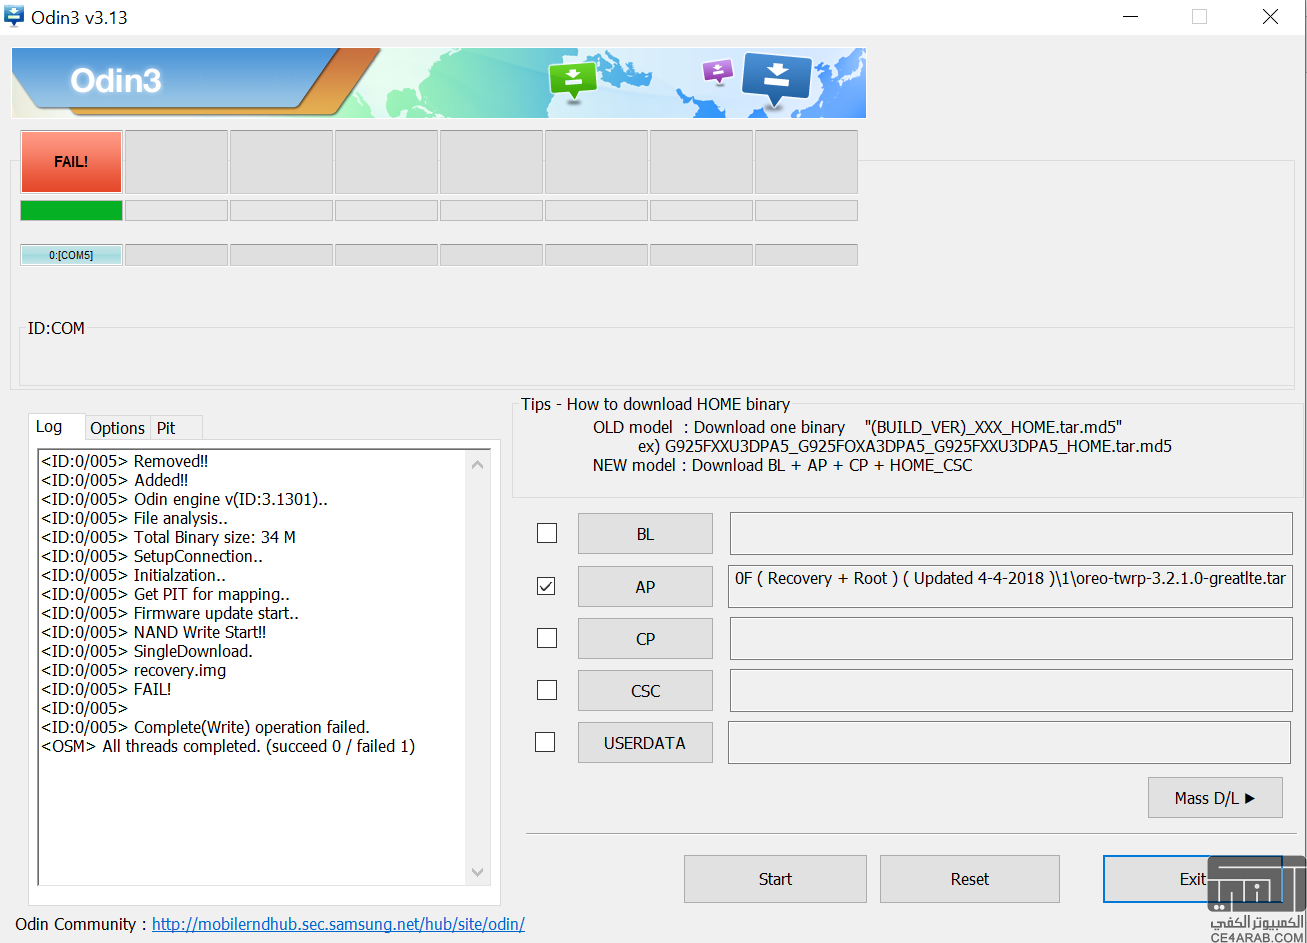Click the 'SingleDownload.' log line

147,651
